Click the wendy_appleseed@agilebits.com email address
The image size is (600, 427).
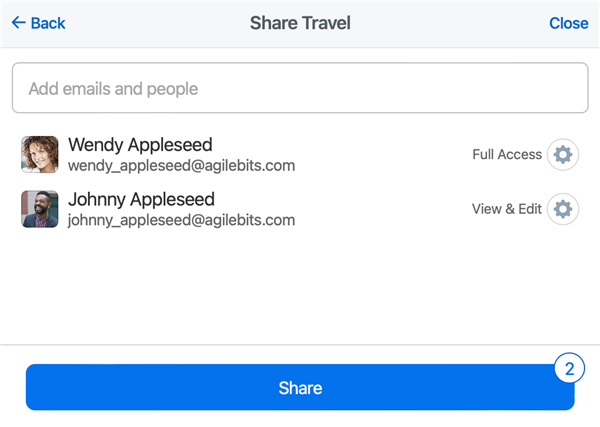click(x=181, y=166)
